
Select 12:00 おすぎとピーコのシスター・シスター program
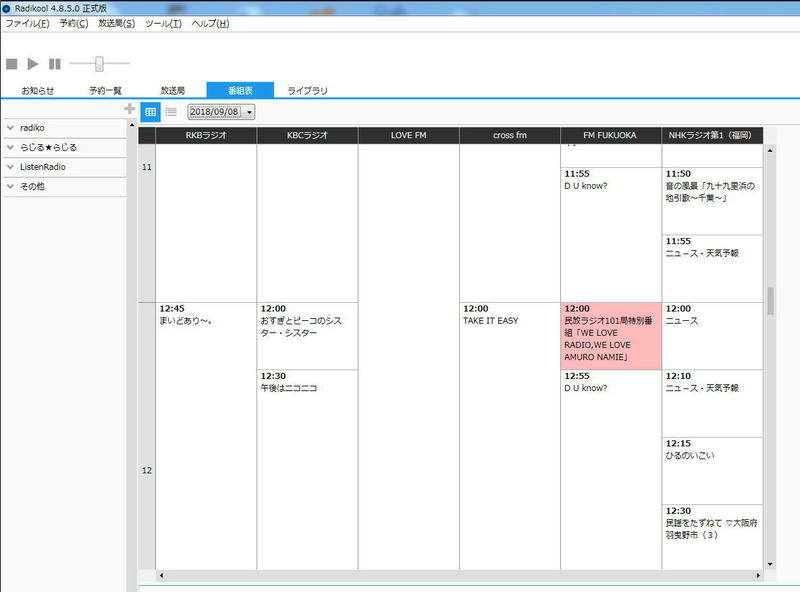point(307,336)
